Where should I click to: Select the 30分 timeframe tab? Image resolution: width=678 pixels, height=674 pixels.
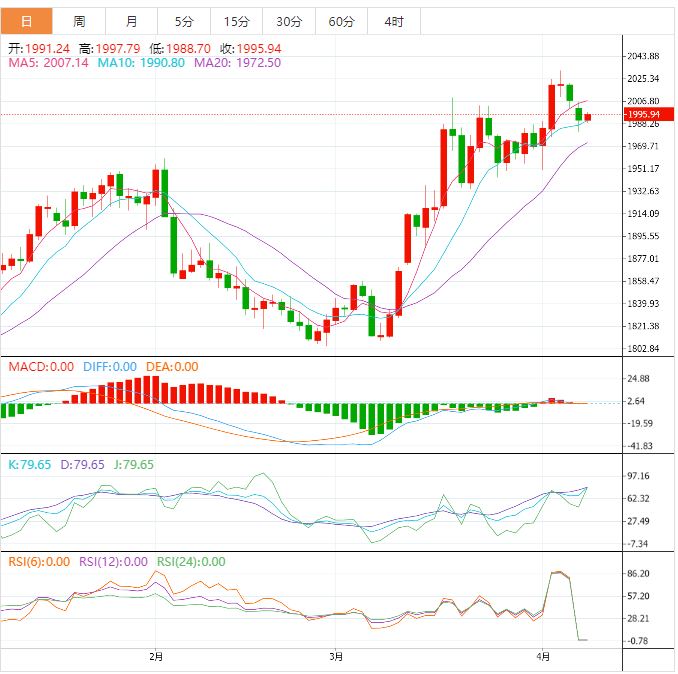point(289,21)
